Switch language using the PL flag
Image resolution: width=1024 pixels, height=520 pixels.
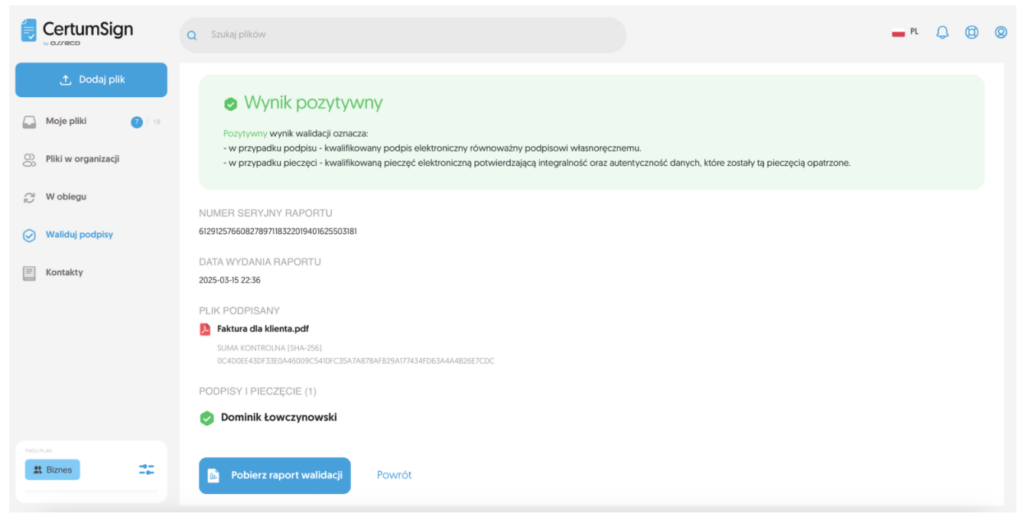pos(905,32)
